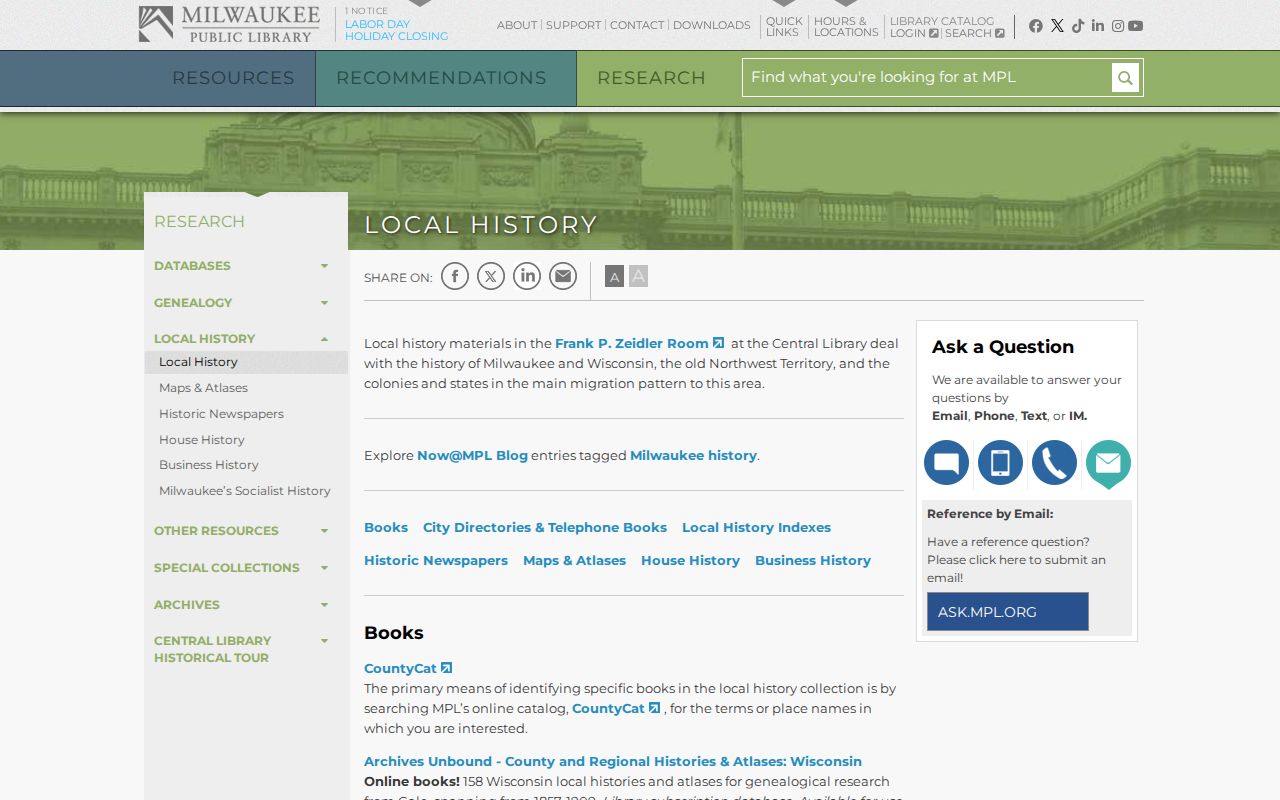
Task: Follow the Now@MPL Blog link
Action: coord(472,455)
